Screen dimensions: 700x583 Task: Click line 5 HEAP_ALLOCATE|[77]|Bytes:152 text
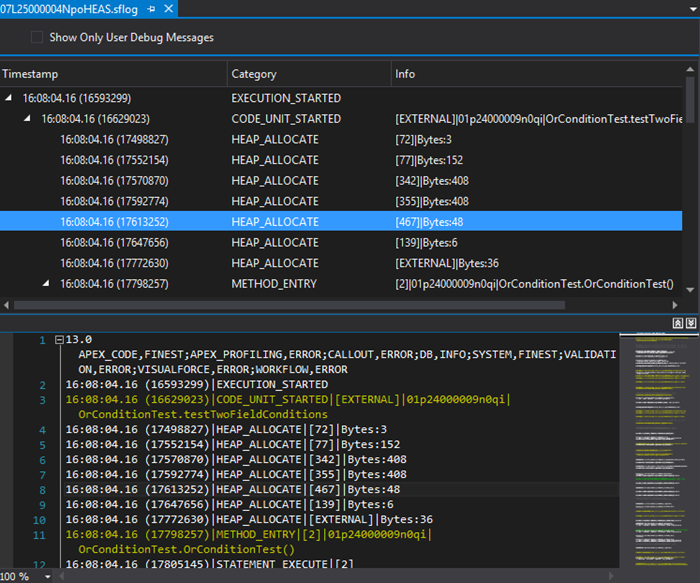pos(308,445)
